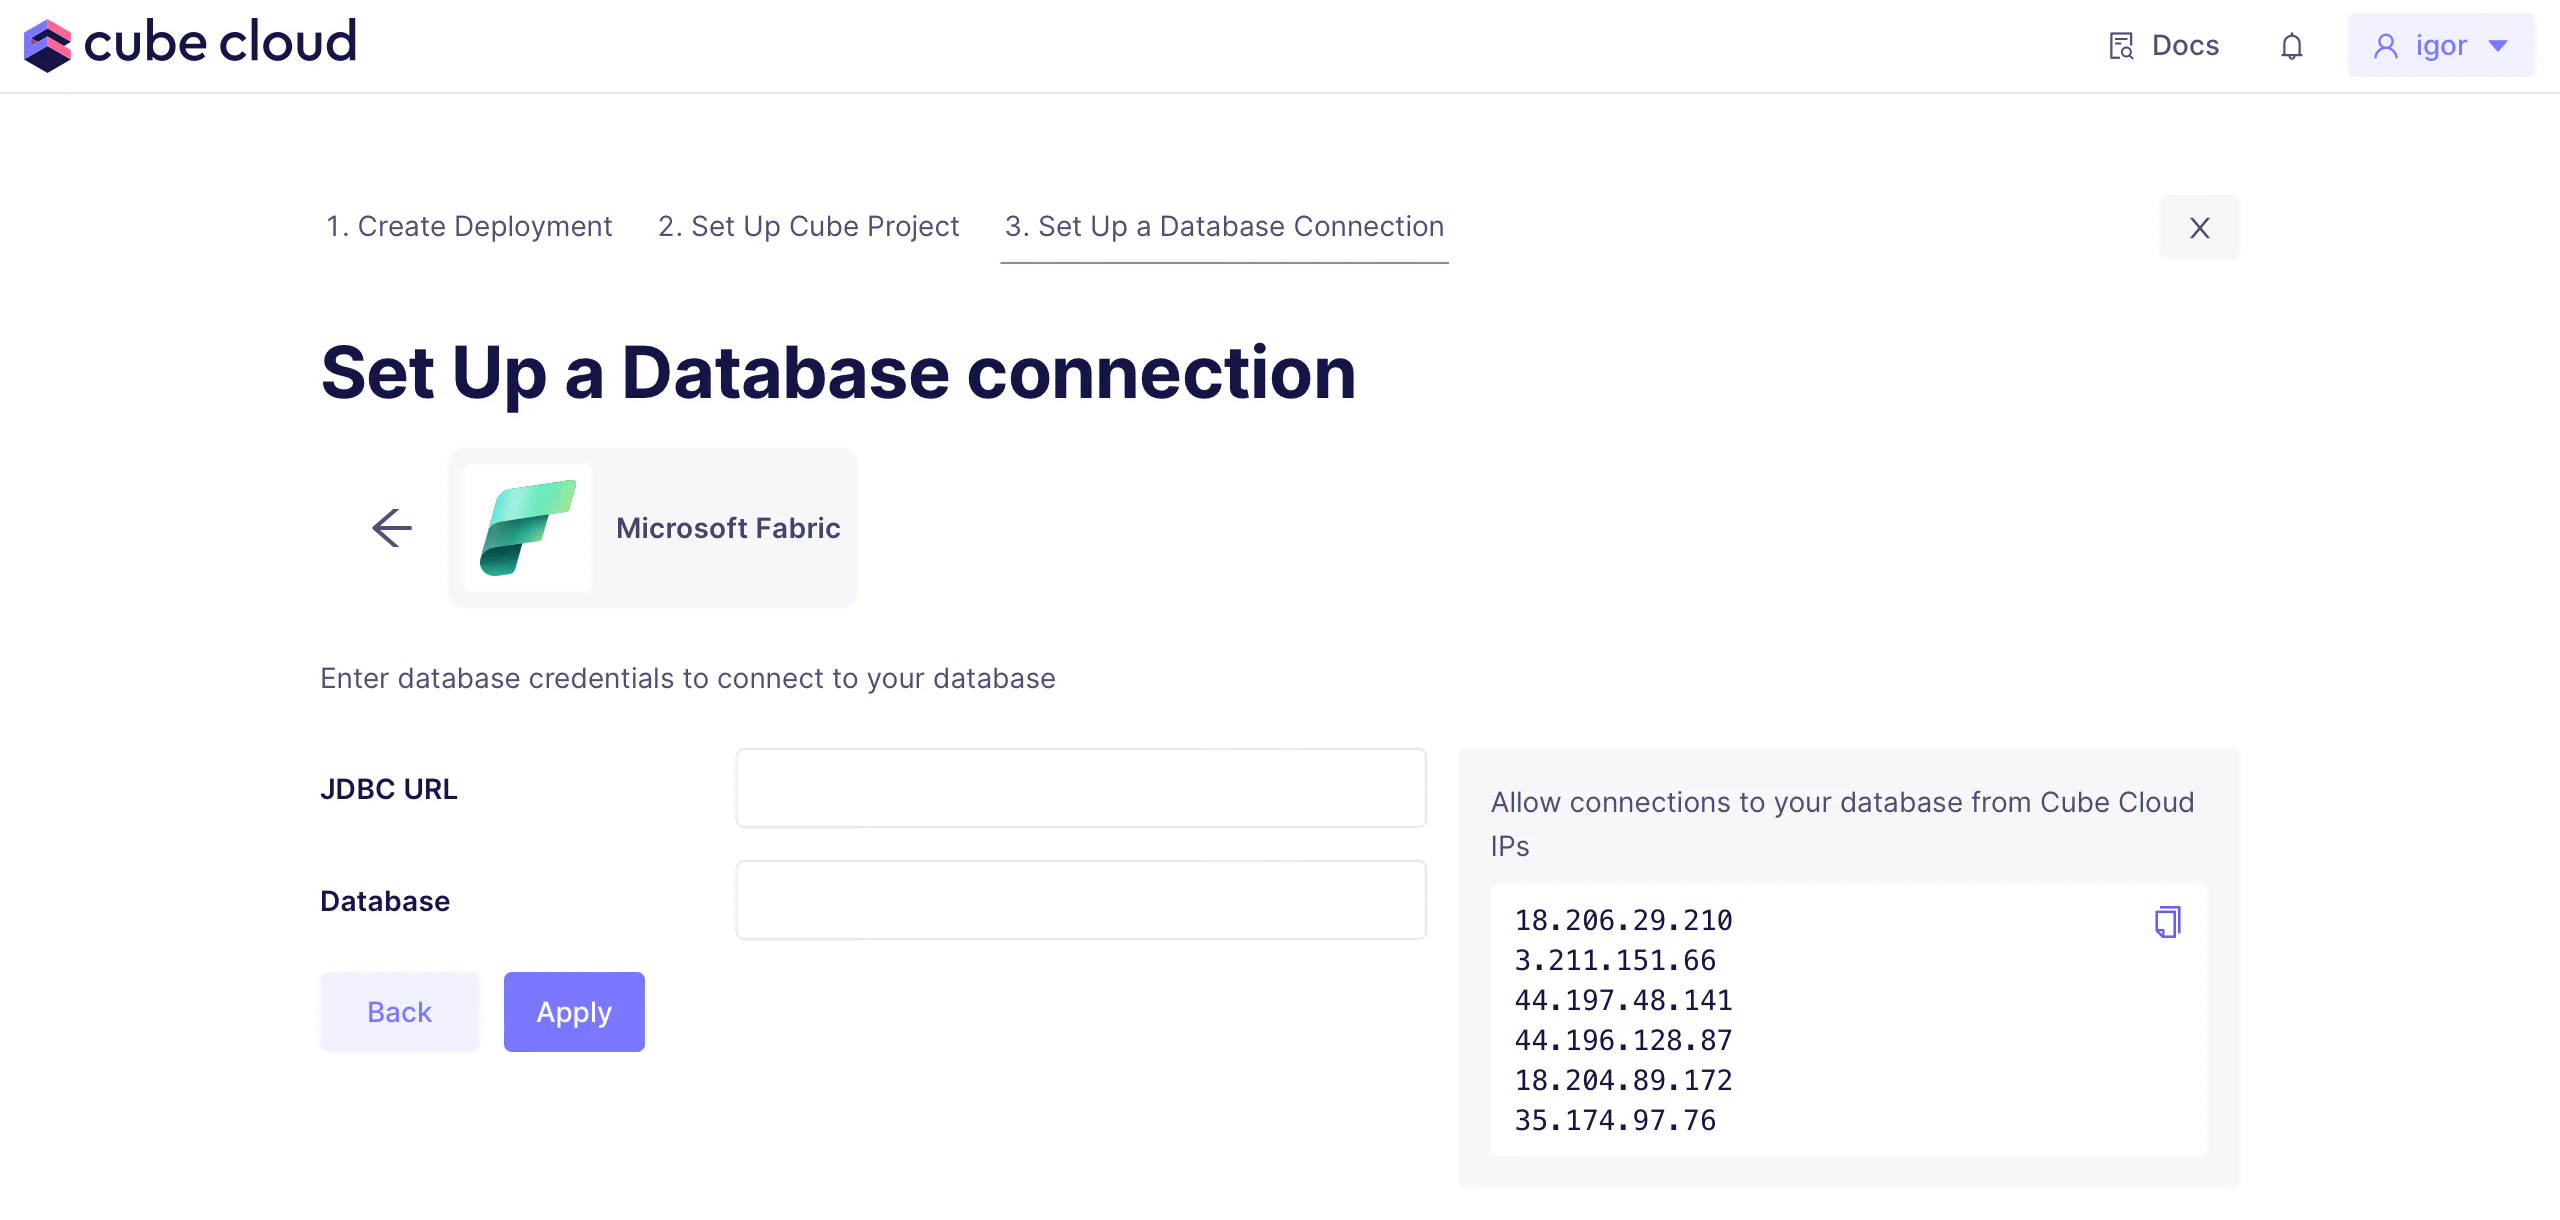
Task: Expand the igor account dropdown arrow
Action: coord(2498,46)
